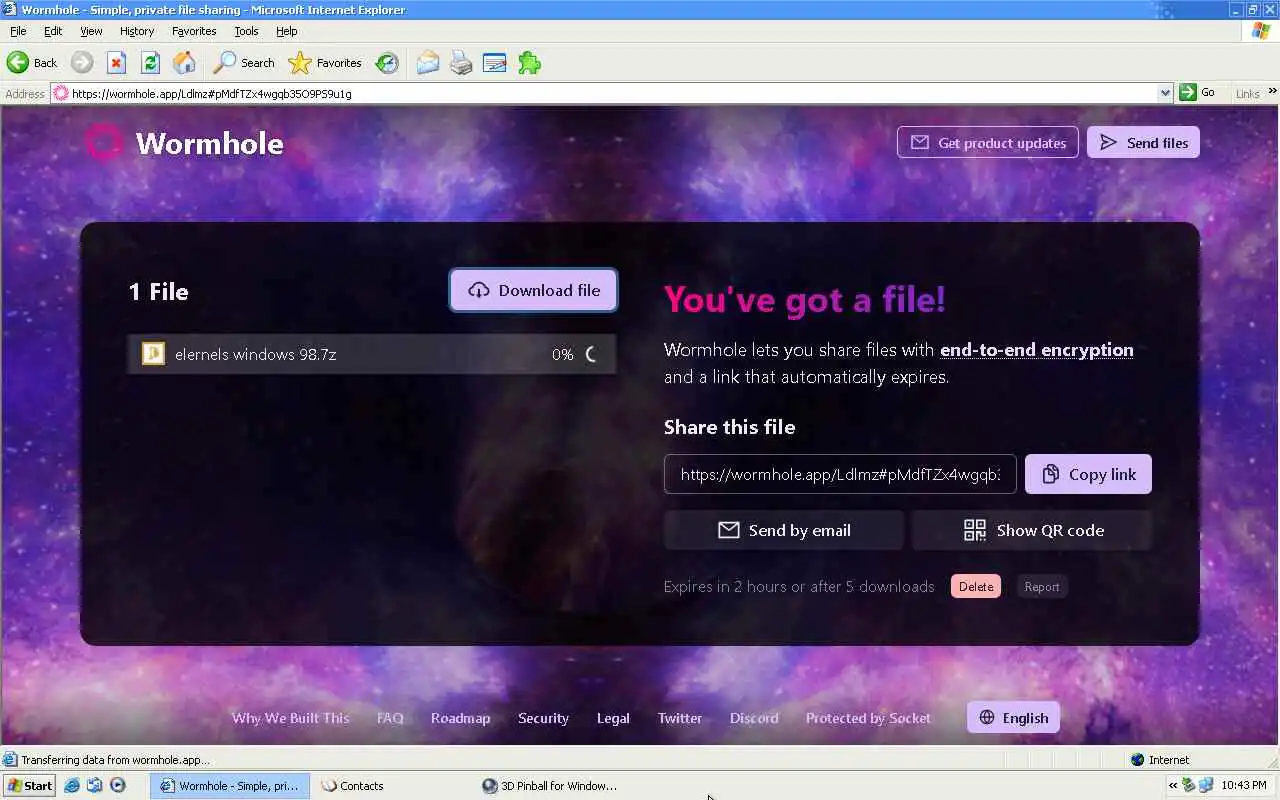The height and width of the screenshot is (800, 1280).
Task: Launch the media player quick launch icon
Action: pos(117,785)
